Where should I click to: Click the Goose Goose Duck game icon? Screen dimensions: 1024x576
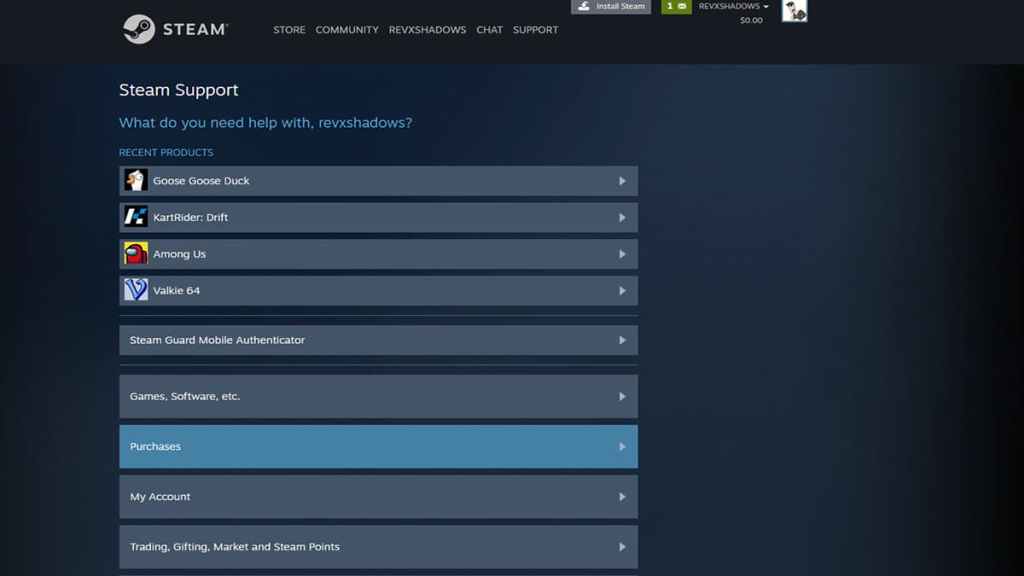tap(135, 181)
